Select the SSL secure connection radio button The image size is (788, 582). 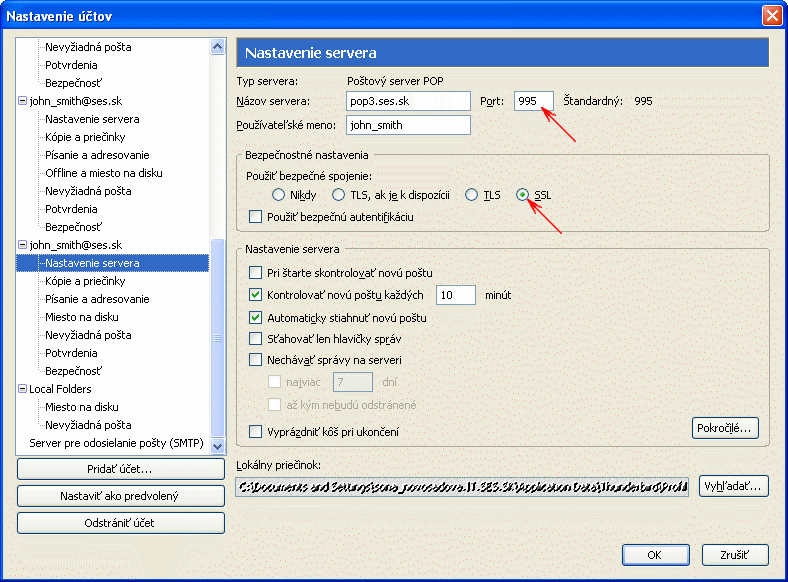click(x=523, y=195)
